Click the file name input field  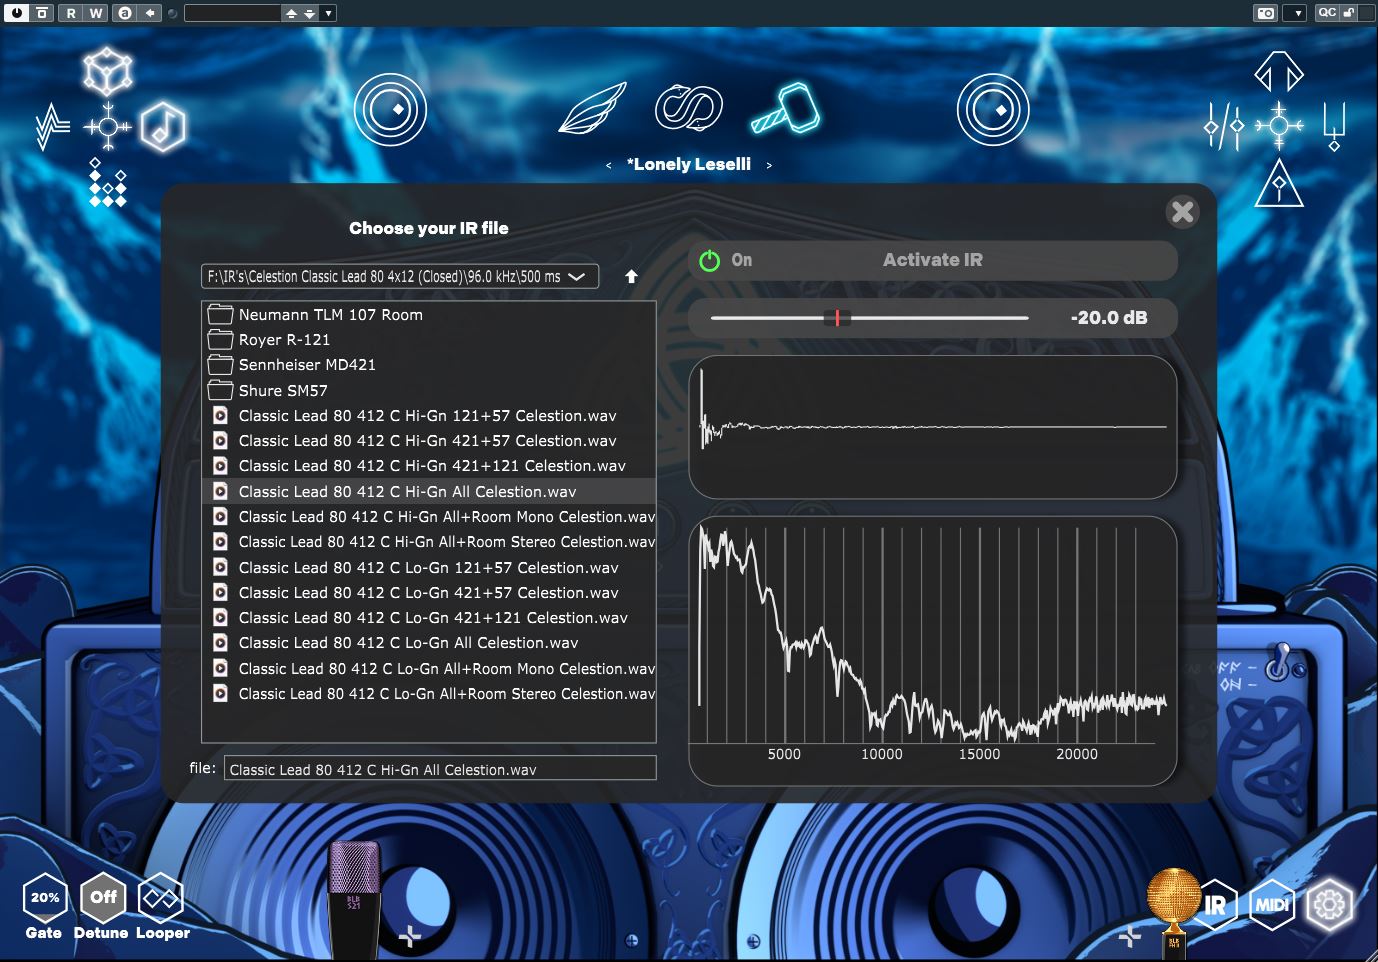(x=440, y=768)
